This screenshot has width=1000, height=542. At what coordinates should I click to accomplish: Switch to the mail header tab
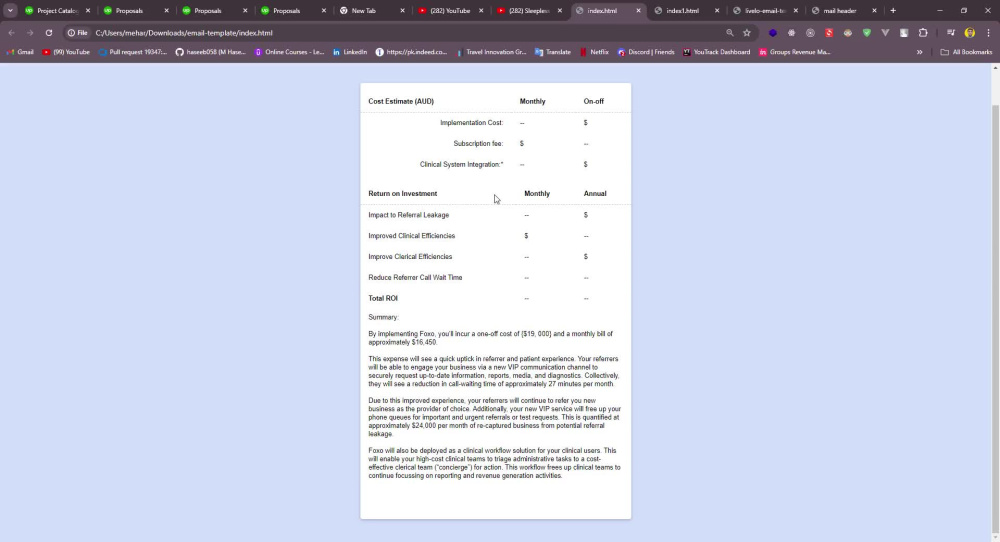pyautogui.click(x=843, y=11)
